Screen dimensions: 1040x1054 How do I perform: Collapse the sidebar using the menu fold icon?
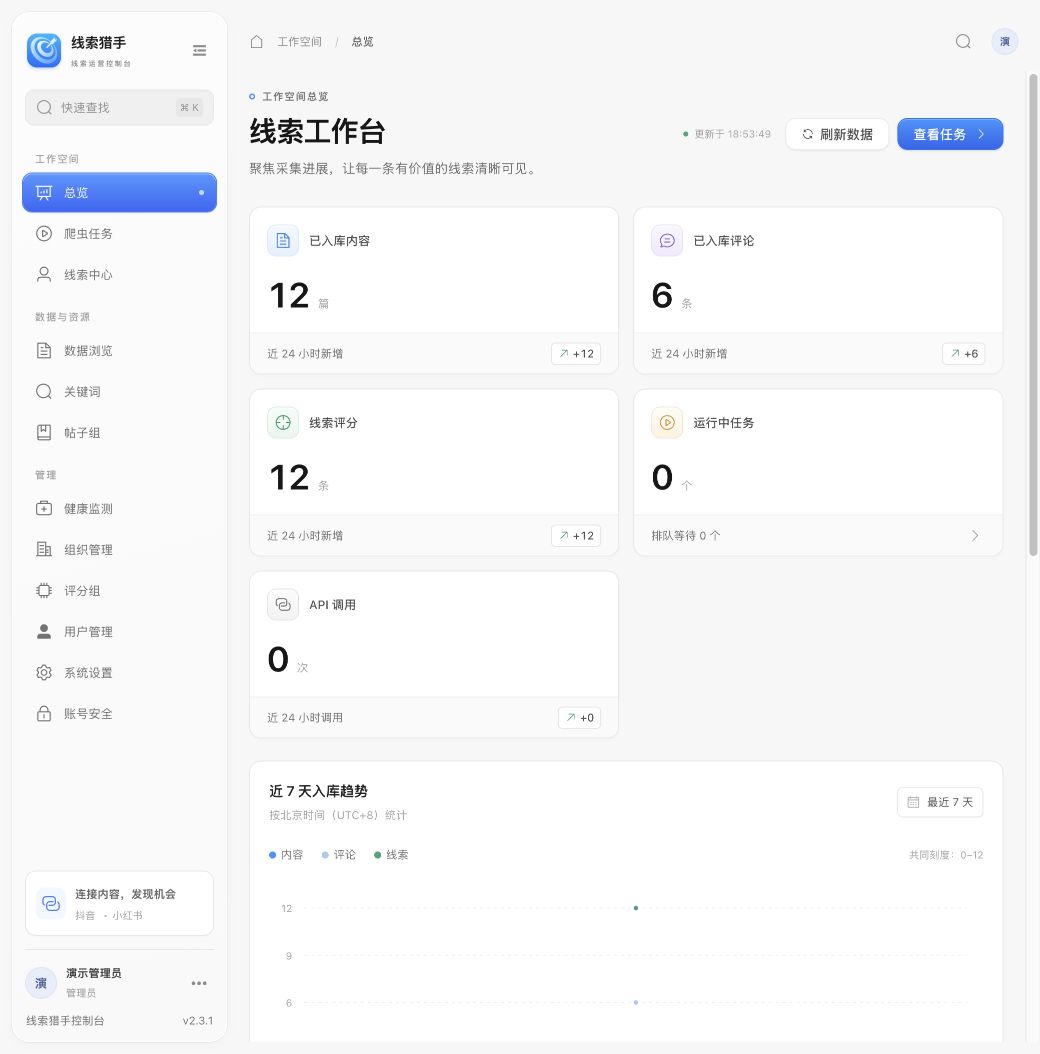(x=200, y=50)
